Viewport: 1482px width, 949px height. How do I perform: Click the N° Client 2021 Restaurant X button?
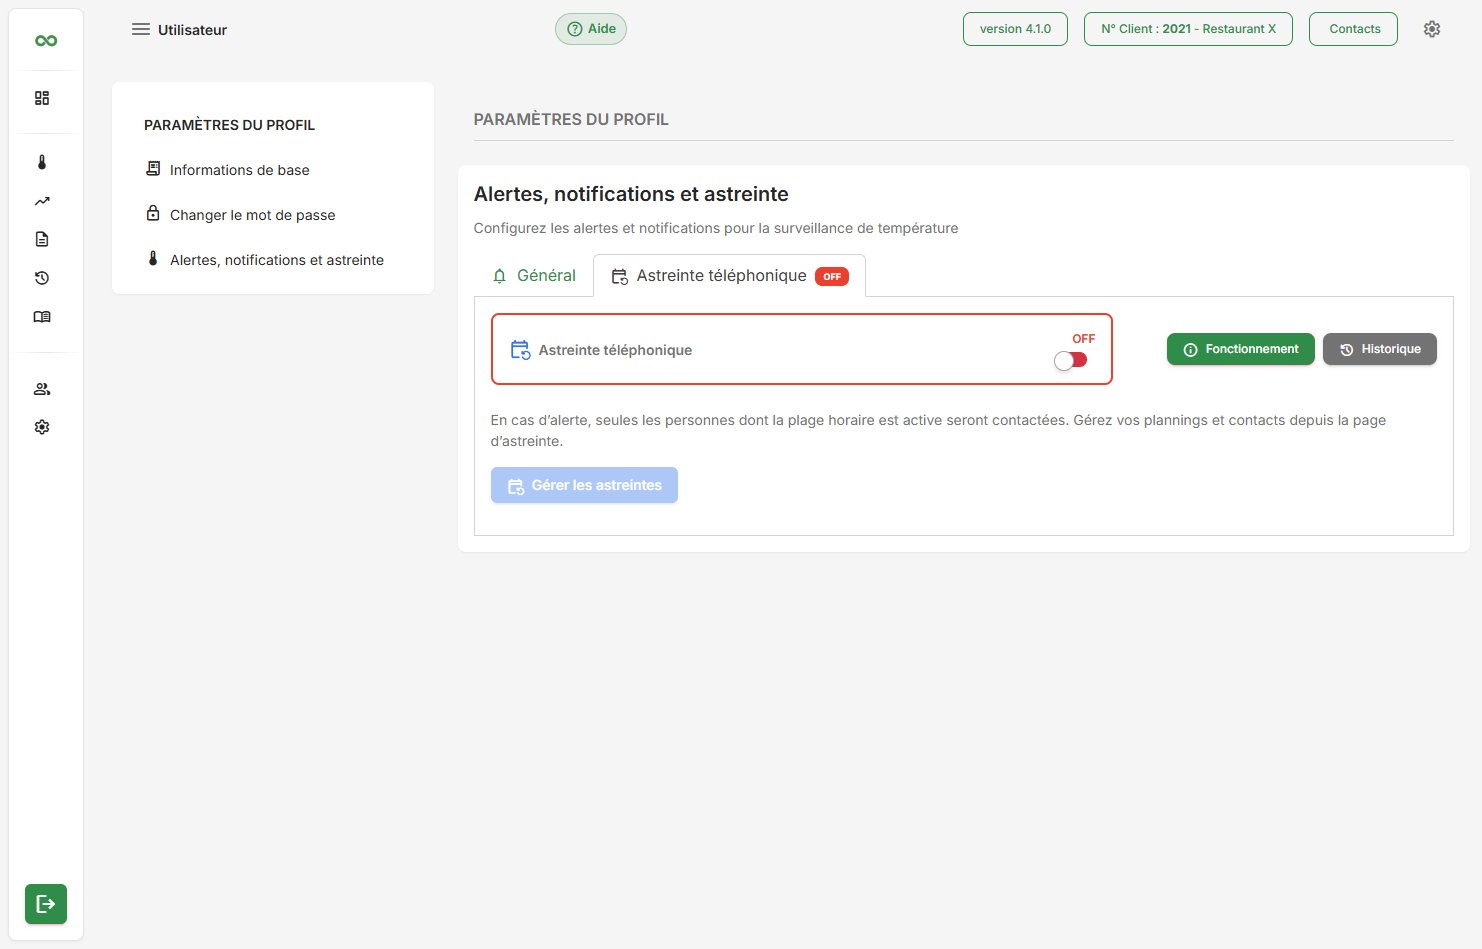pyautogui.click(x=1188, y=29)
